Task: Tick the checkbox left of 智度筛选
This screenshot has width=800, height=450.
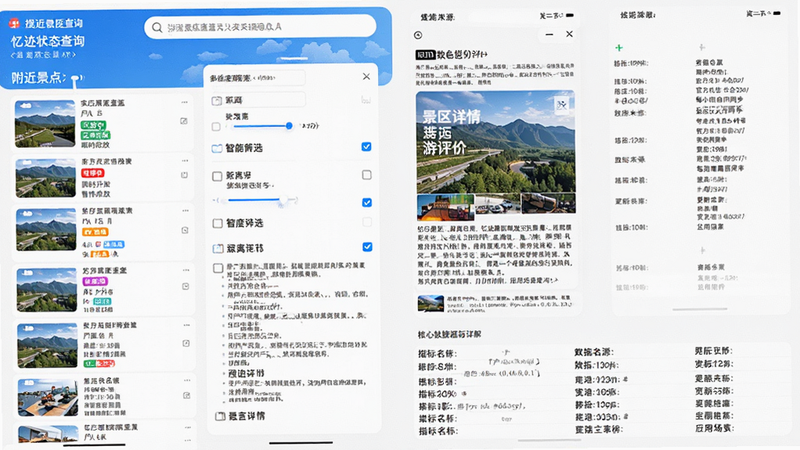Action: point(217,223)
